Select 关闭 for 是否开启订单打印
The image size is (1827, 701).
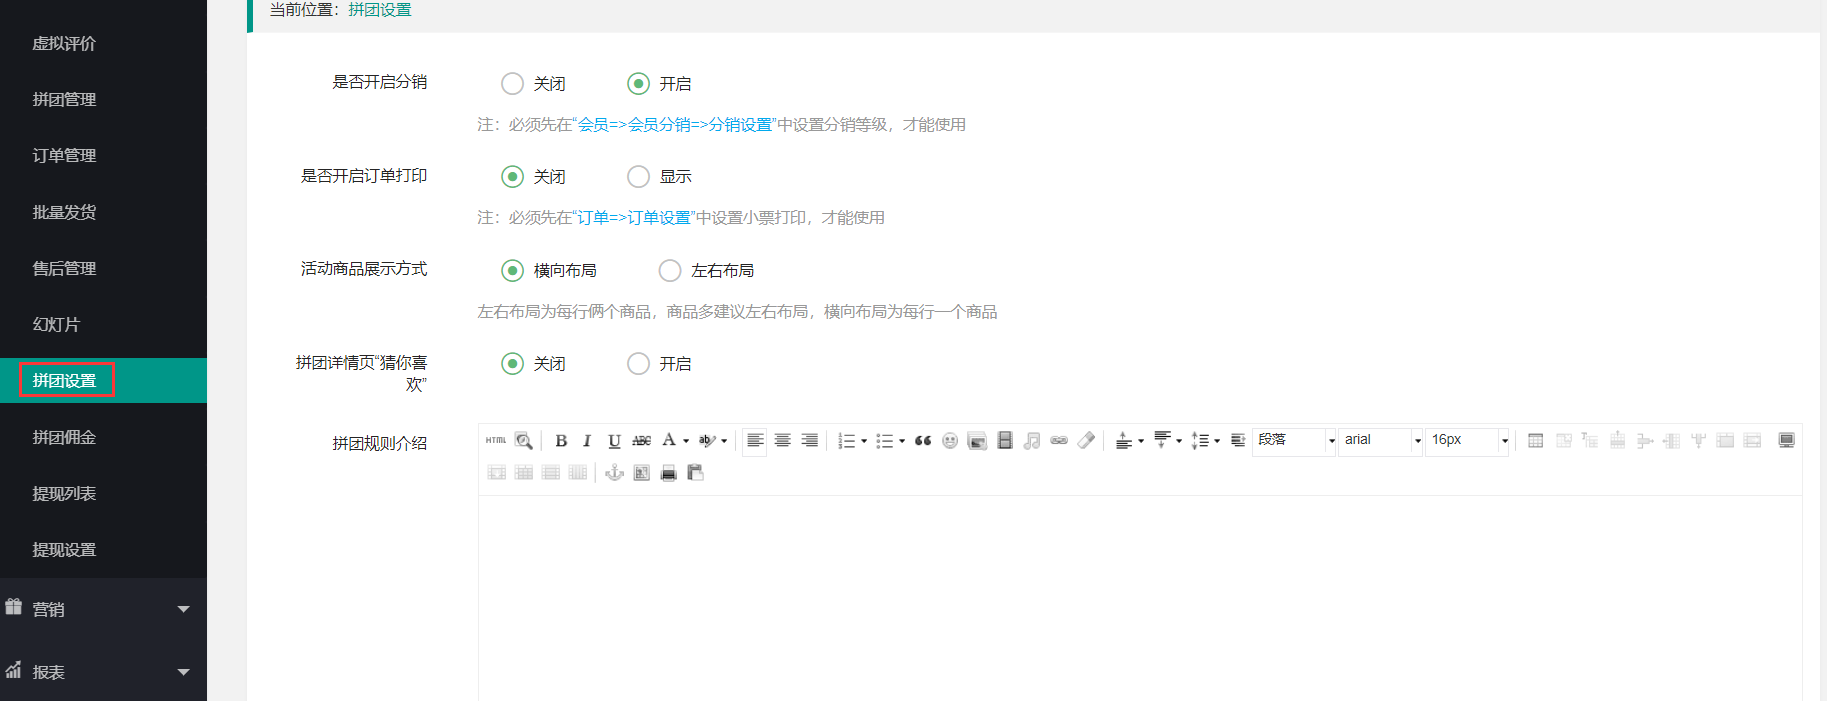click(512, 177)
